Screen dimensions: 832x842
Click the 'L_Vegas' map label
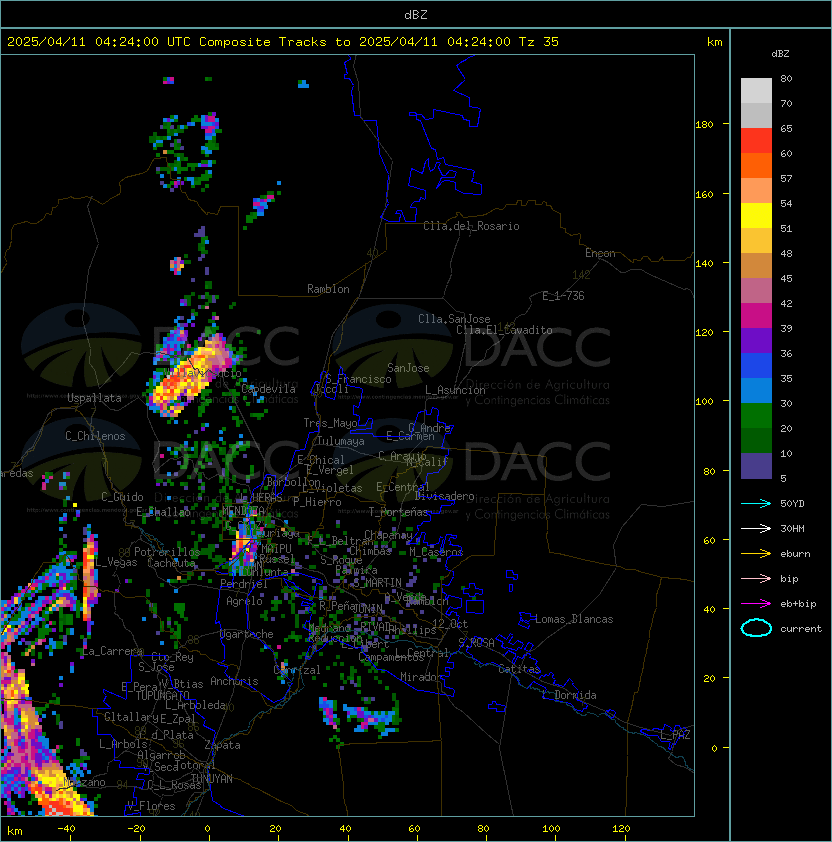click(116, 562)
